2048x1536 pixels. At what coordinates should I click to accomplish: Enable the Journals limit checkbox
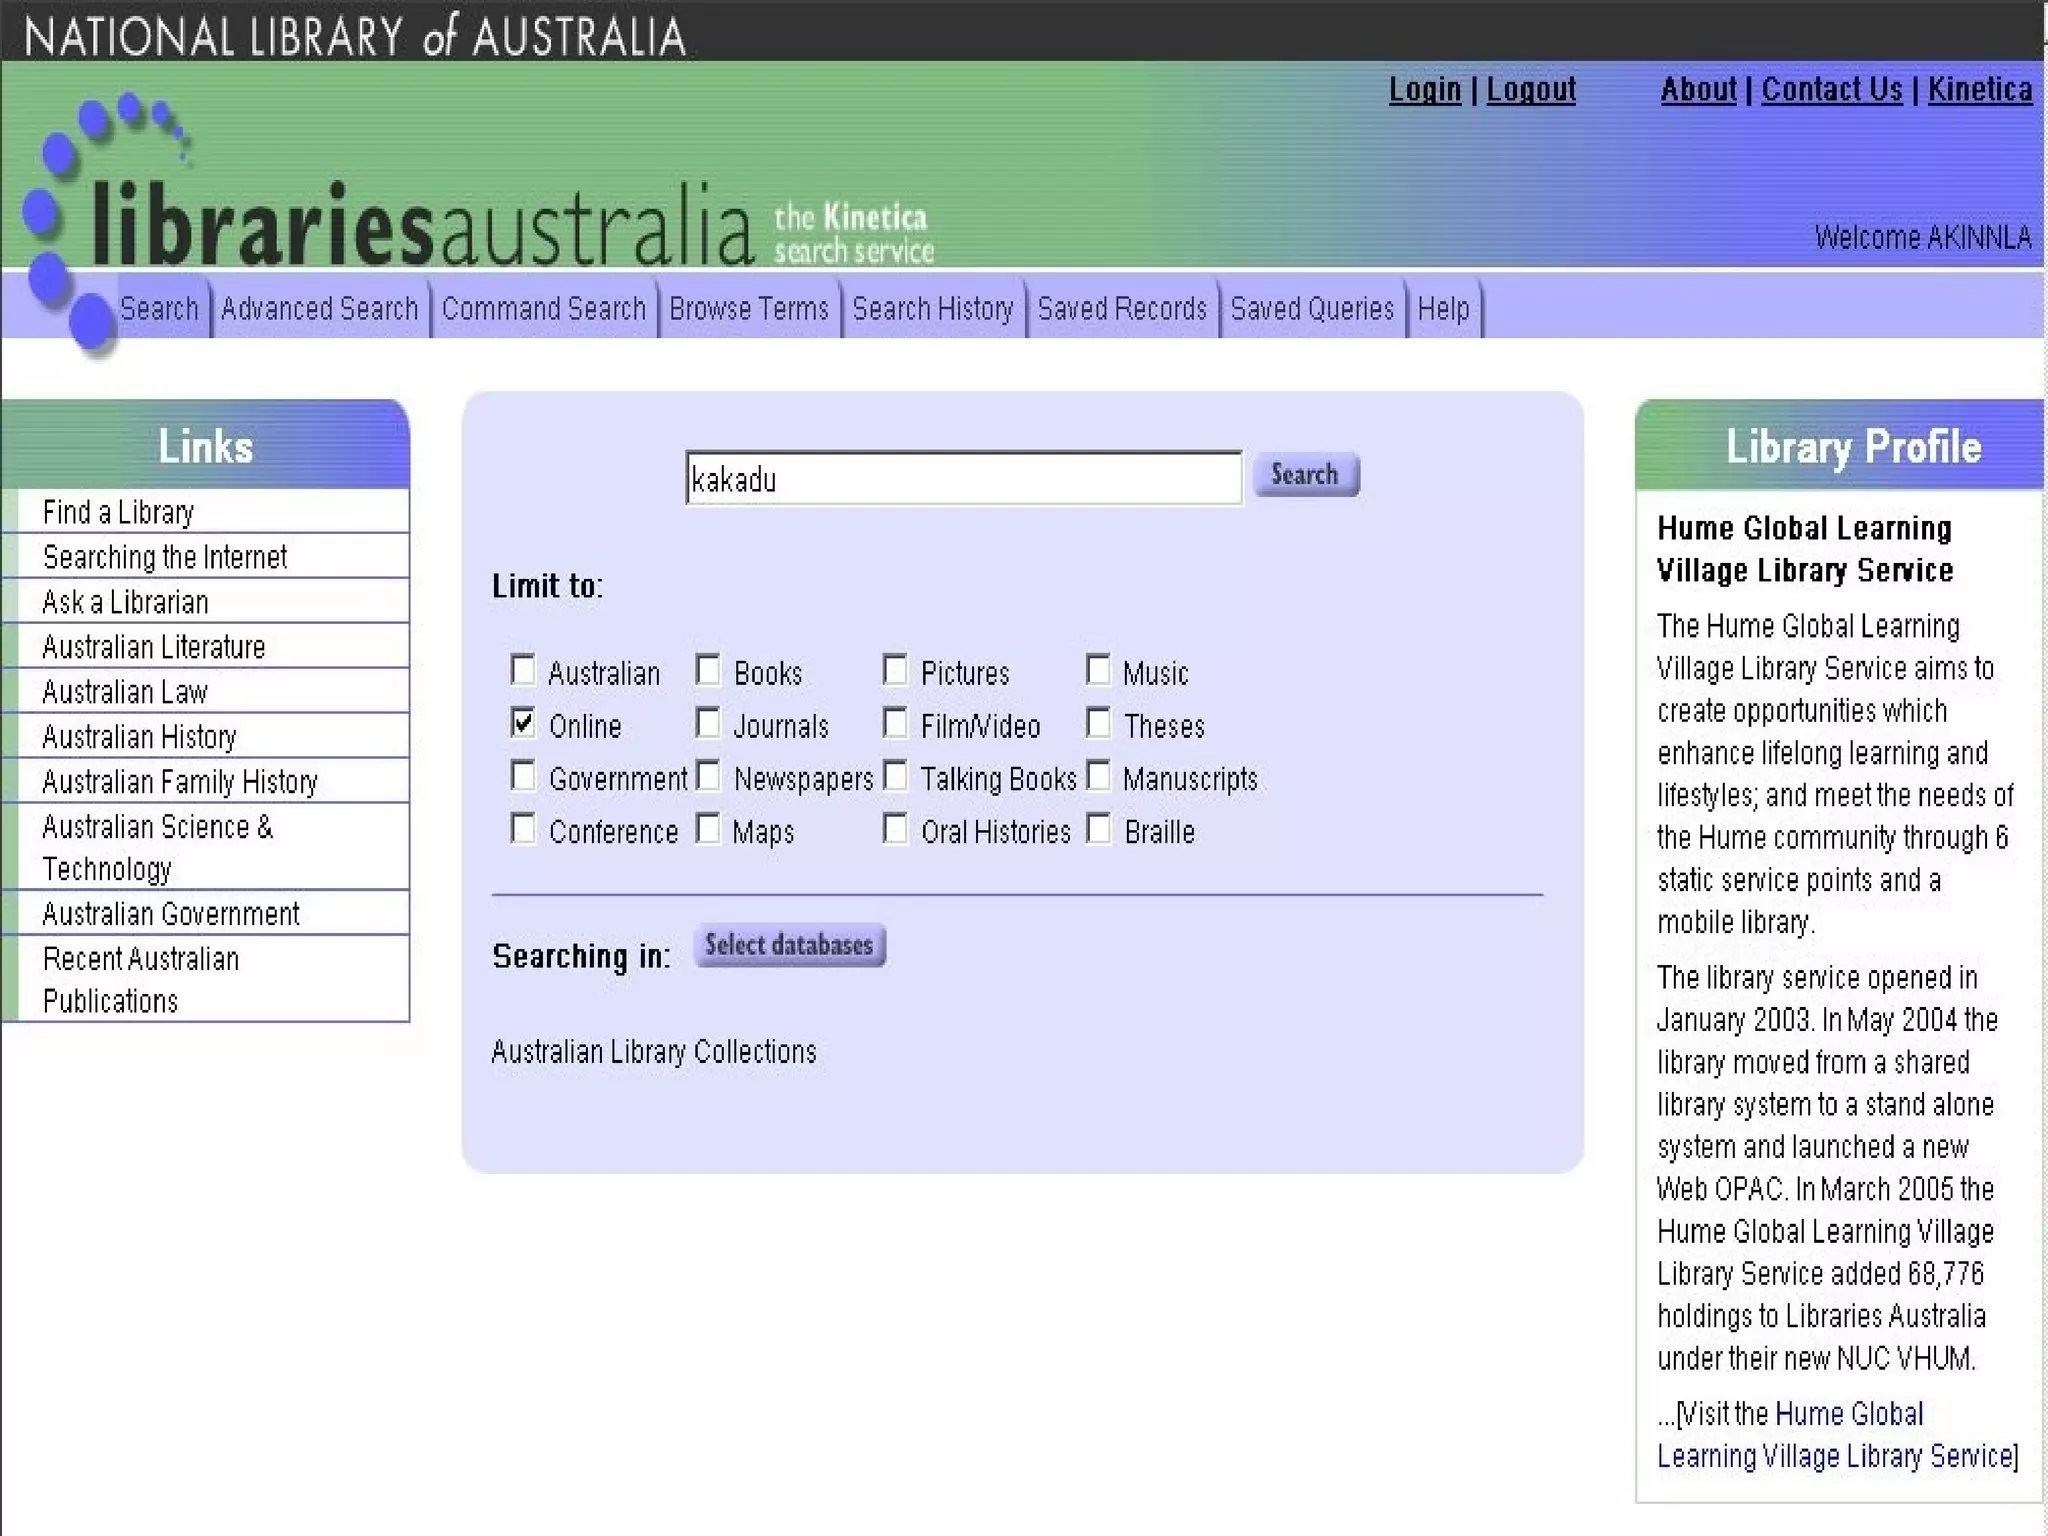tap(708, 723)
